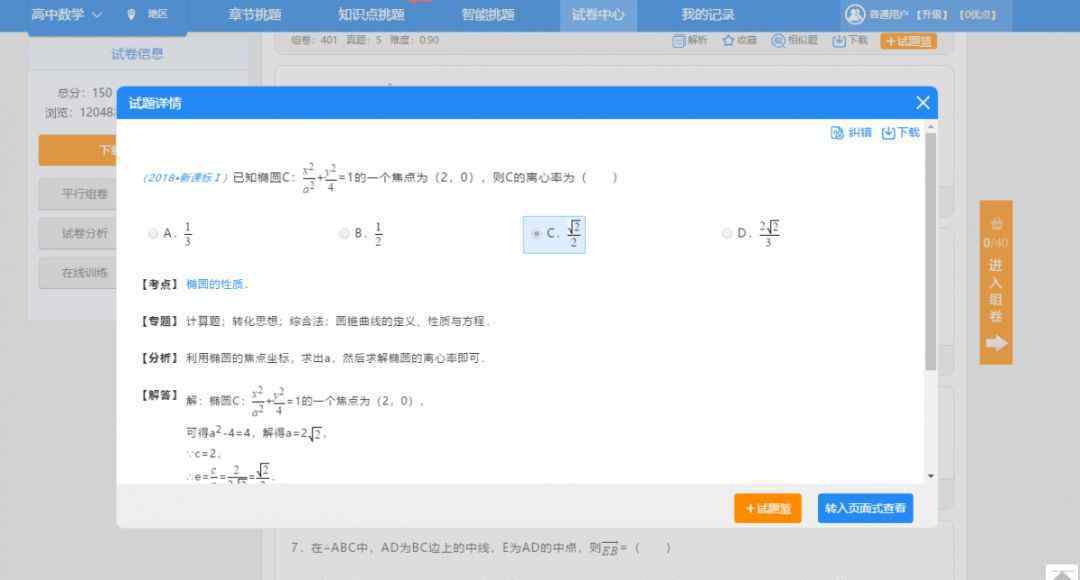Click the 相似题 search icon
Image resolution: width=1080 pixels, height=580 pixels.
[x=778, y=41]
